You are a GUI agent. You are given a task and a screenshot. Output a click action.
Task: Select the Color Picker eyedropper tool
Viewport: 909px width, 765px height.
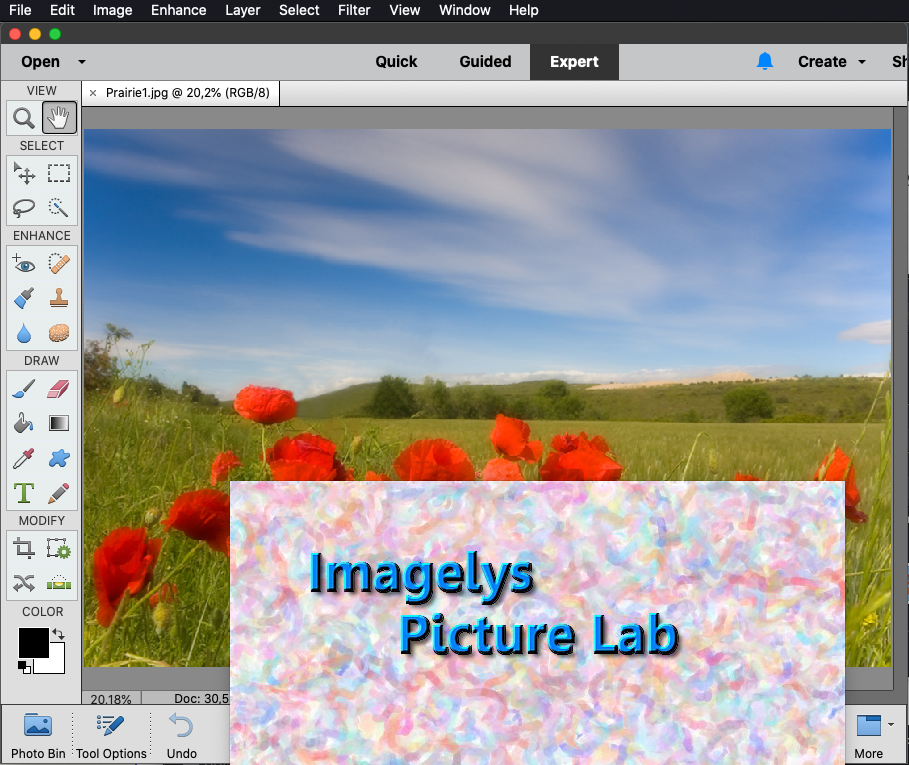(x=24, y=458)
